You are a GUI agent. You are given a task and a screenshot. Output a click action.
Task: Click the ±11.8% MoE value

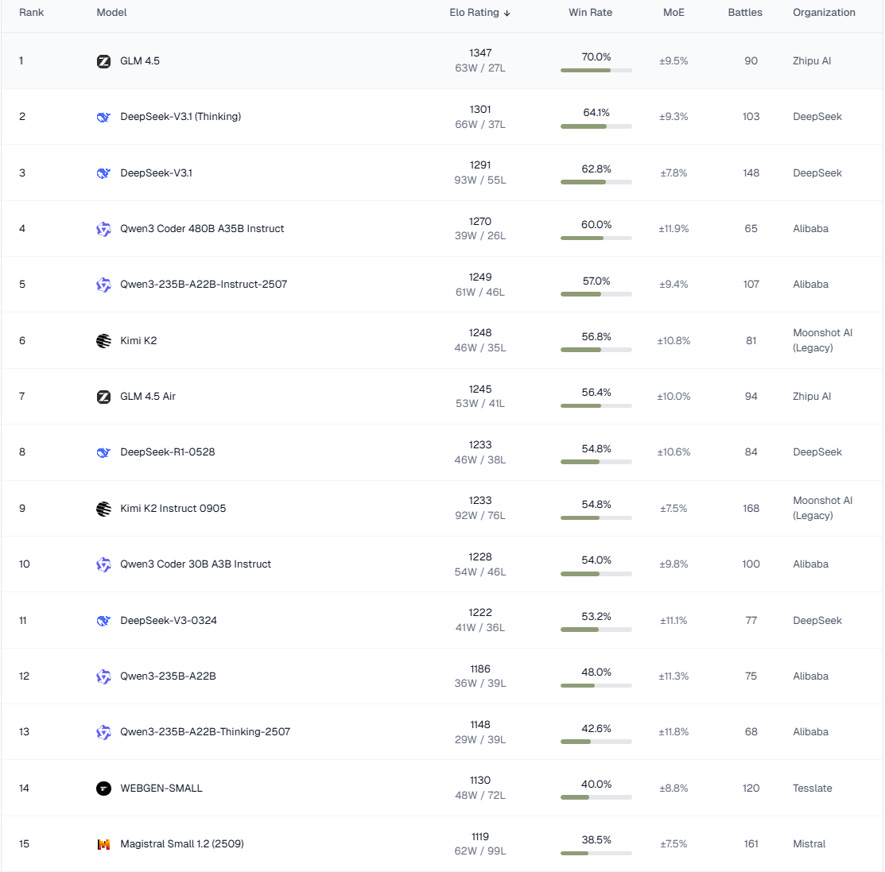[x=673, y=732]
